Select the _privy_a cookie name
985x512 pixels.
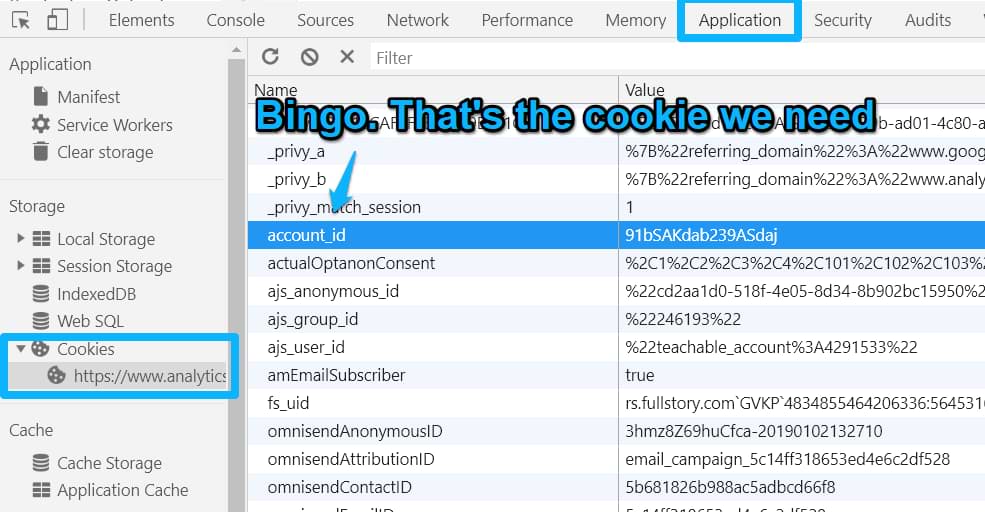tap(296, 151)
